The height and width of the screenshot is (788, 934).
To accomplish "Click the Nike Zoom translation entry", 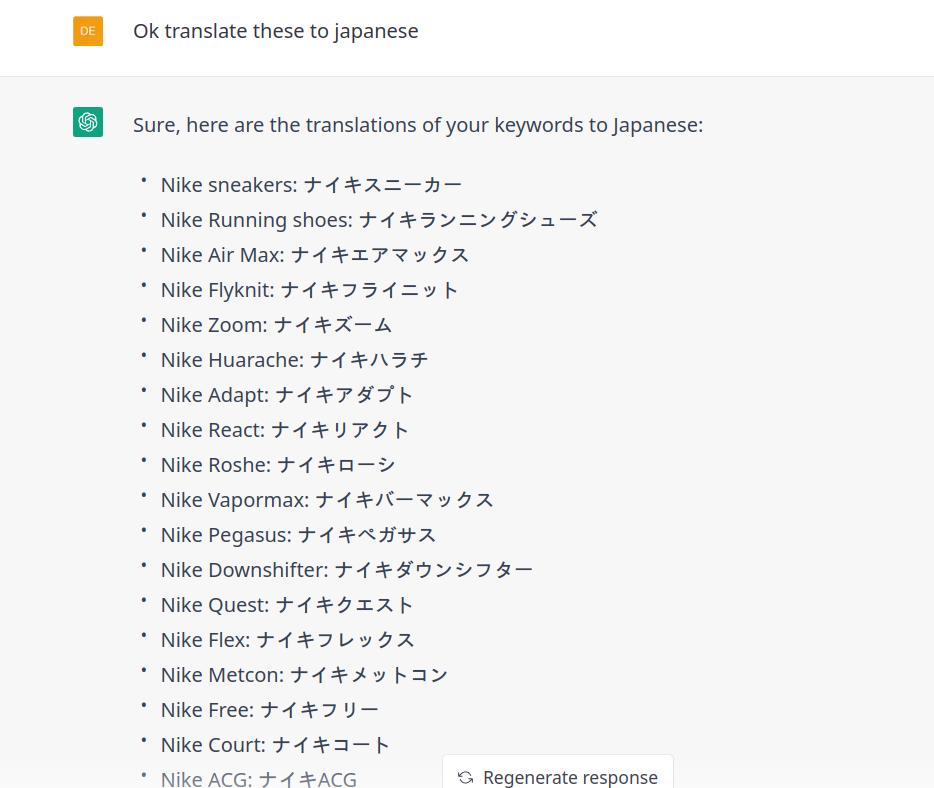I will click(x=276, y=325).
